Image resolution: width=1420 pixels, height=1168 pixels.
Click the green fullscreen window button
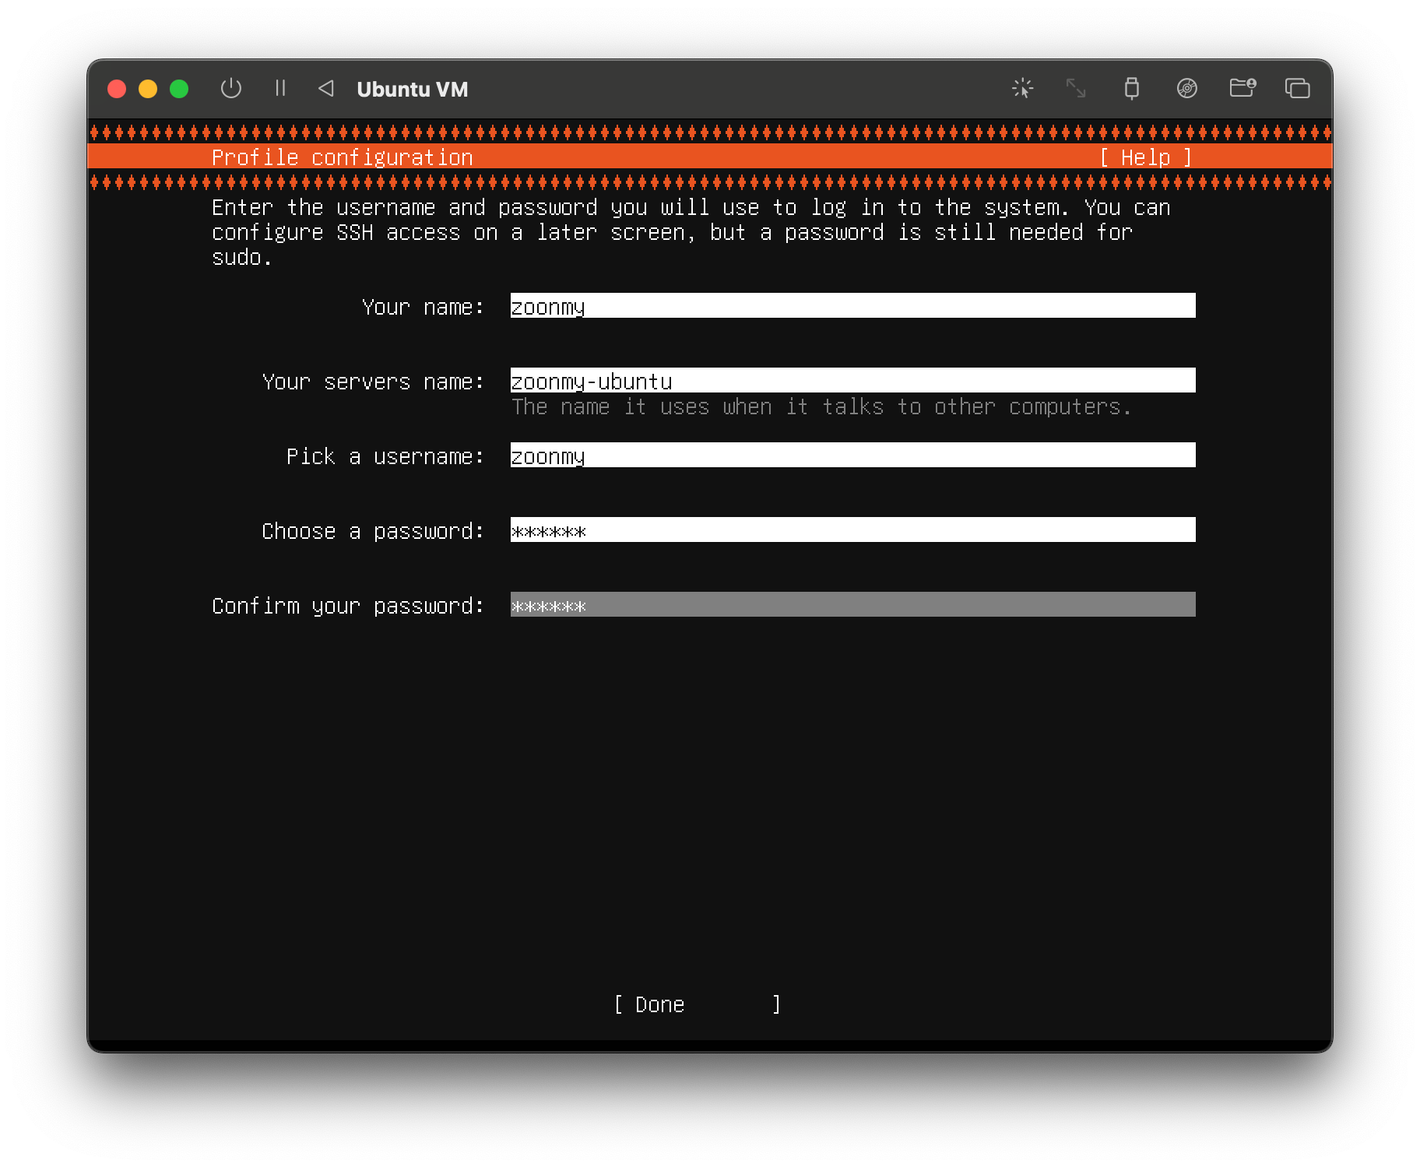click(x=179, y=89)
